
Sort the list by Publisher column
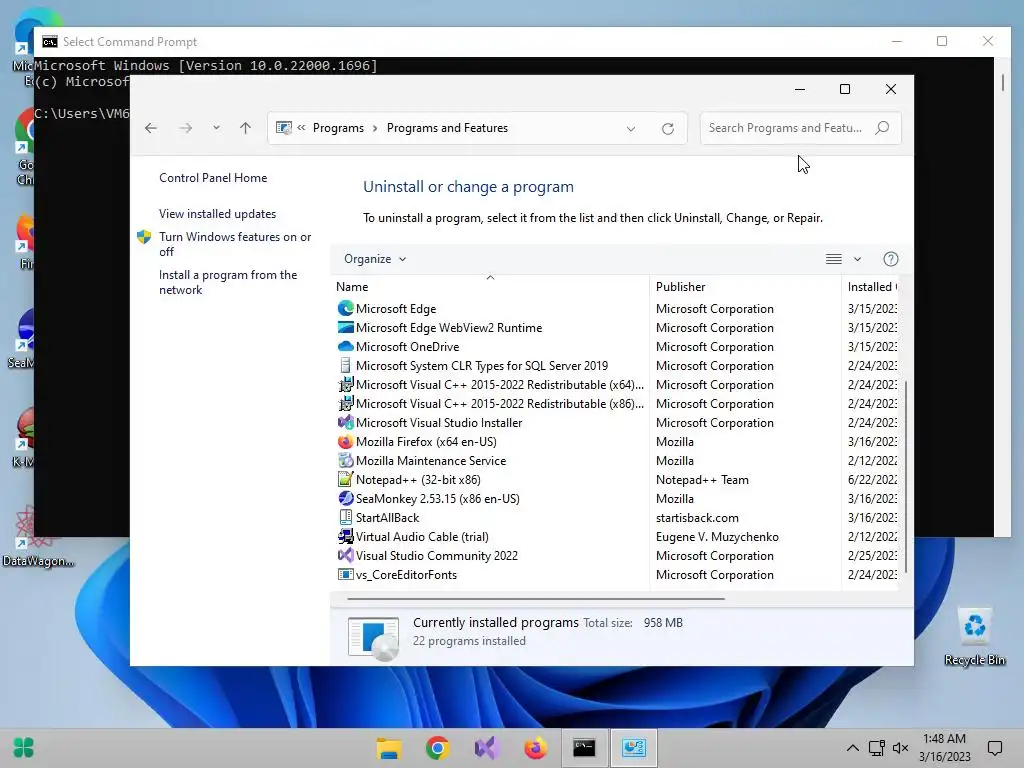point(745,287)
